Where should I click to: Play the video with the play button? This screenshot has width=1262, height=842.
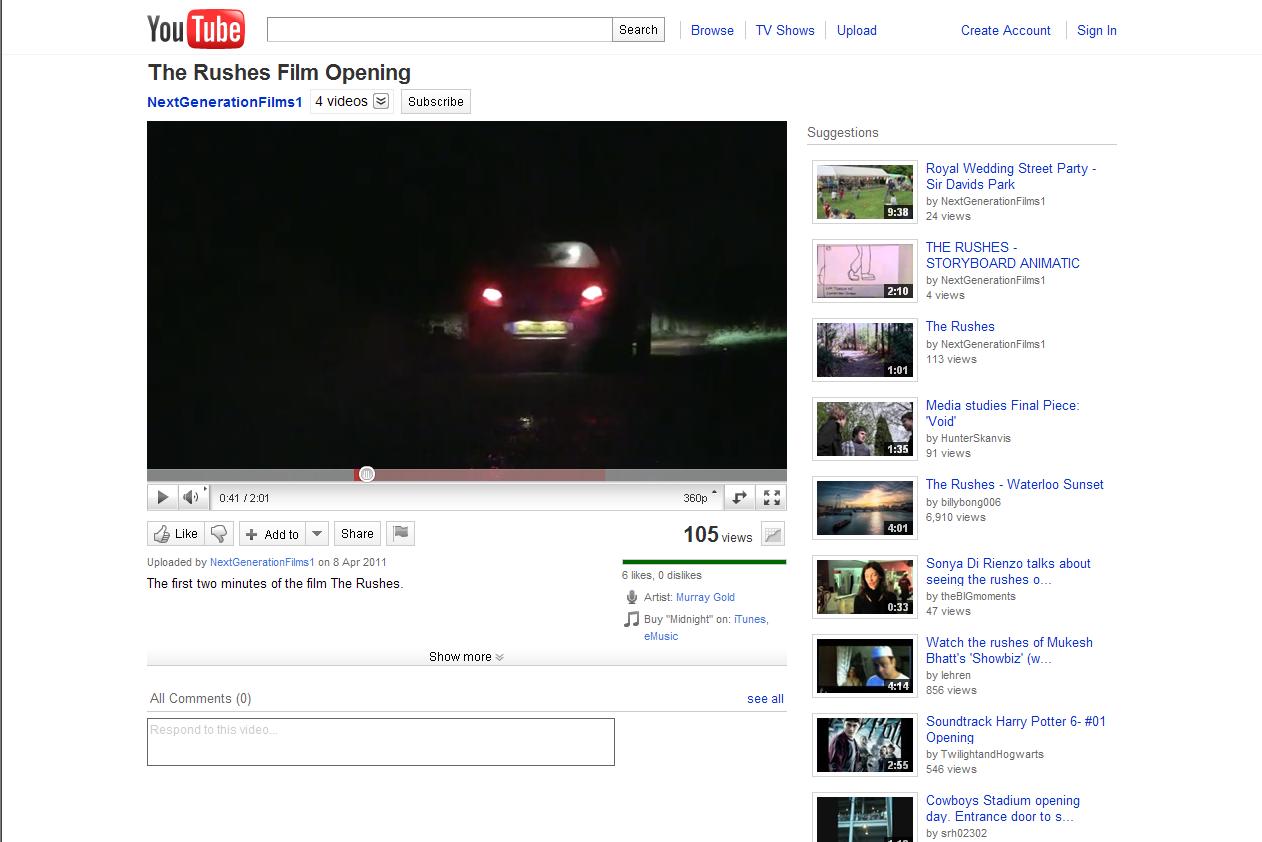[x=162, y=497]
